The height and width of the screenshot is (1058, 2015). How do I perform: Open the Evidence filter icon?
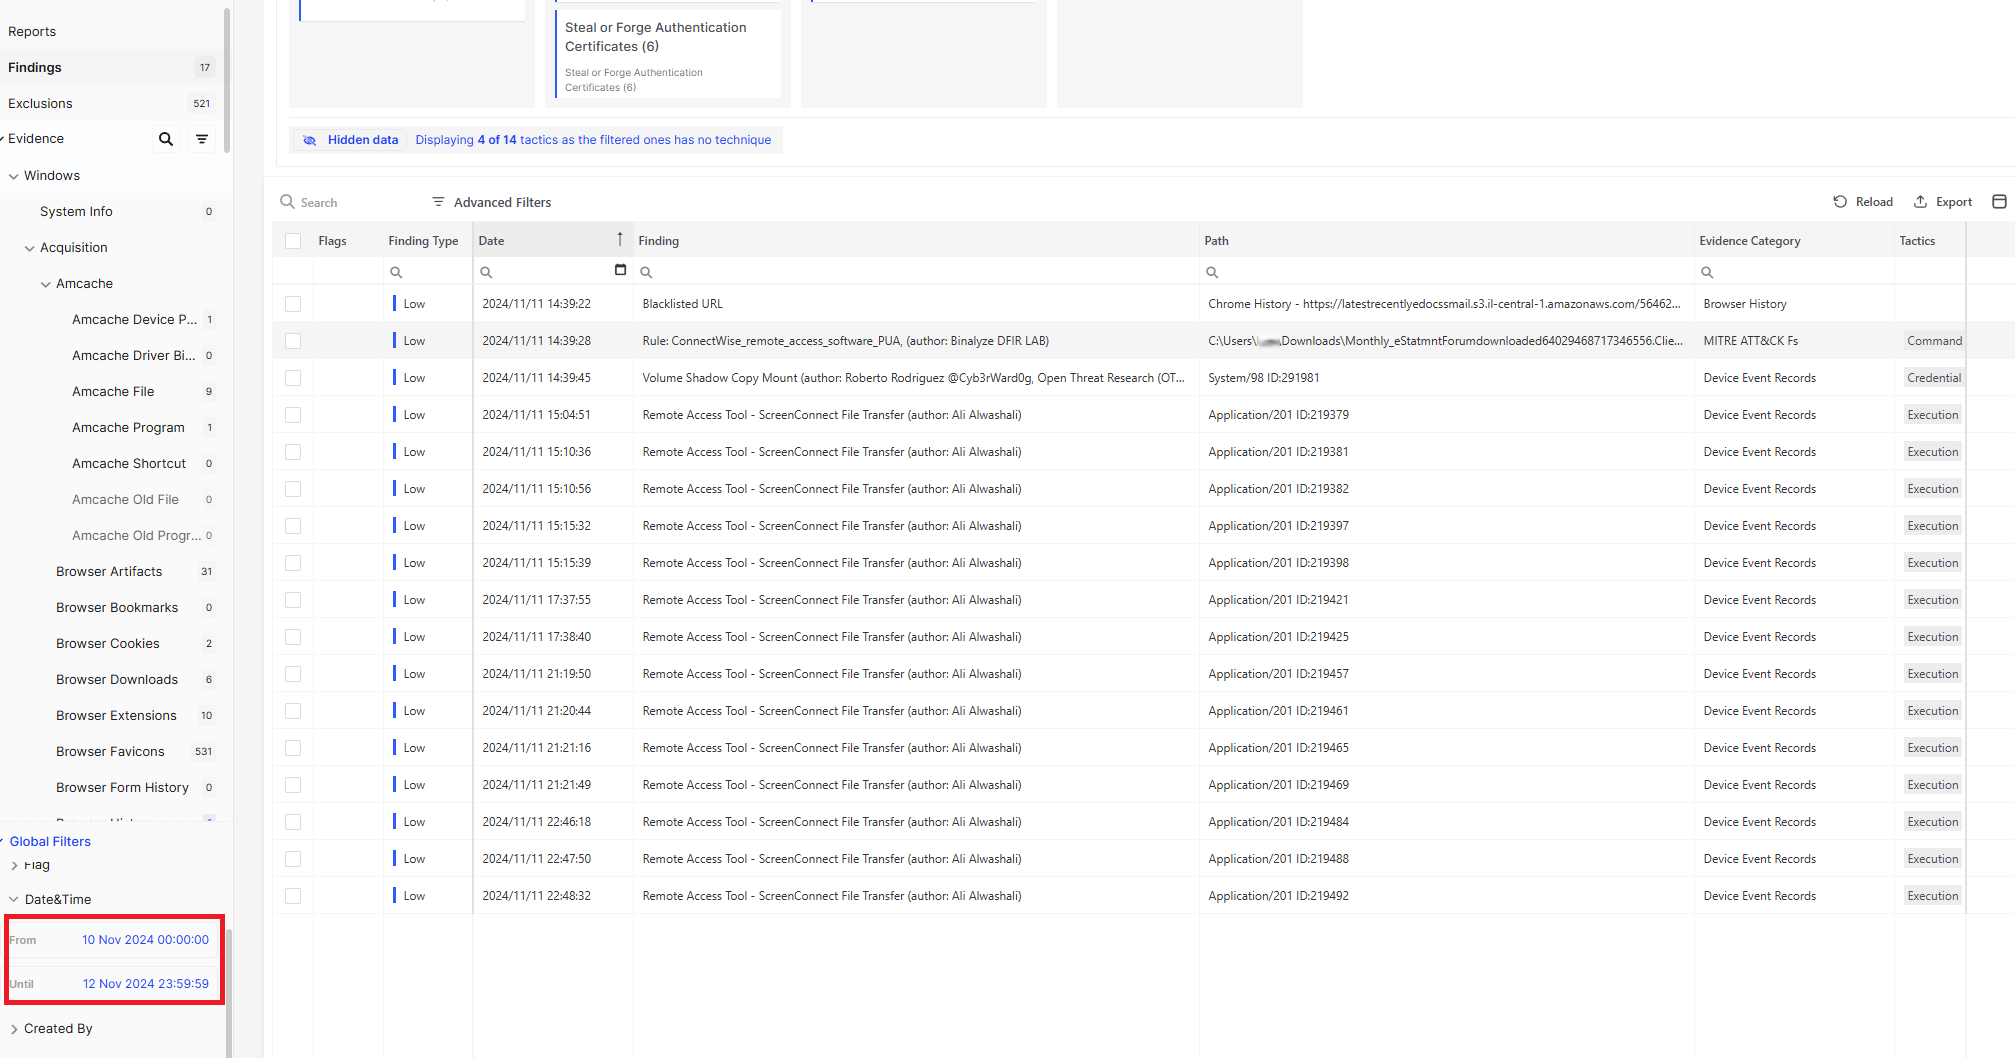pyautogui.click(x=202, y=139)
